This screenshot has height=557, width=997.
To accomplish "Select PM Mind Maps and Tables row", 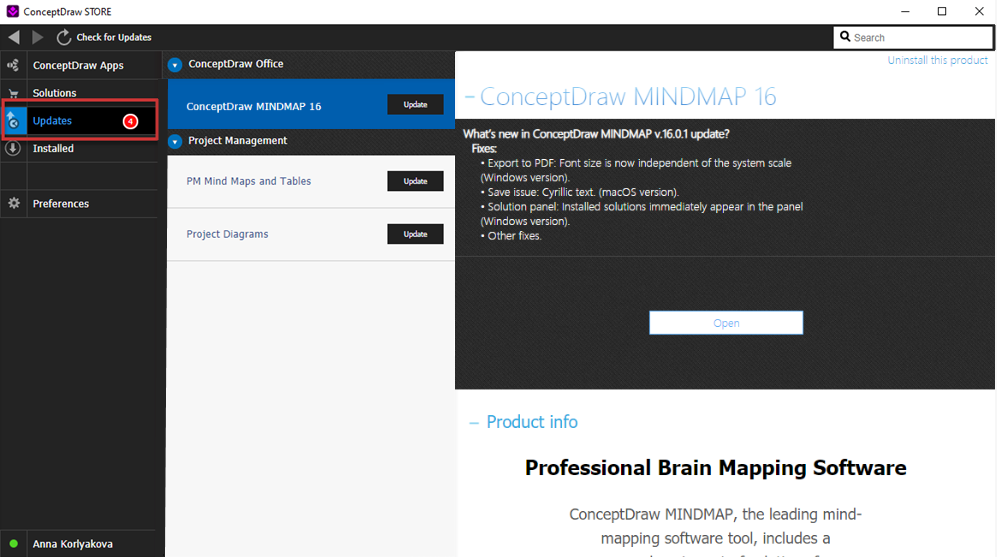I will (311, 181).
